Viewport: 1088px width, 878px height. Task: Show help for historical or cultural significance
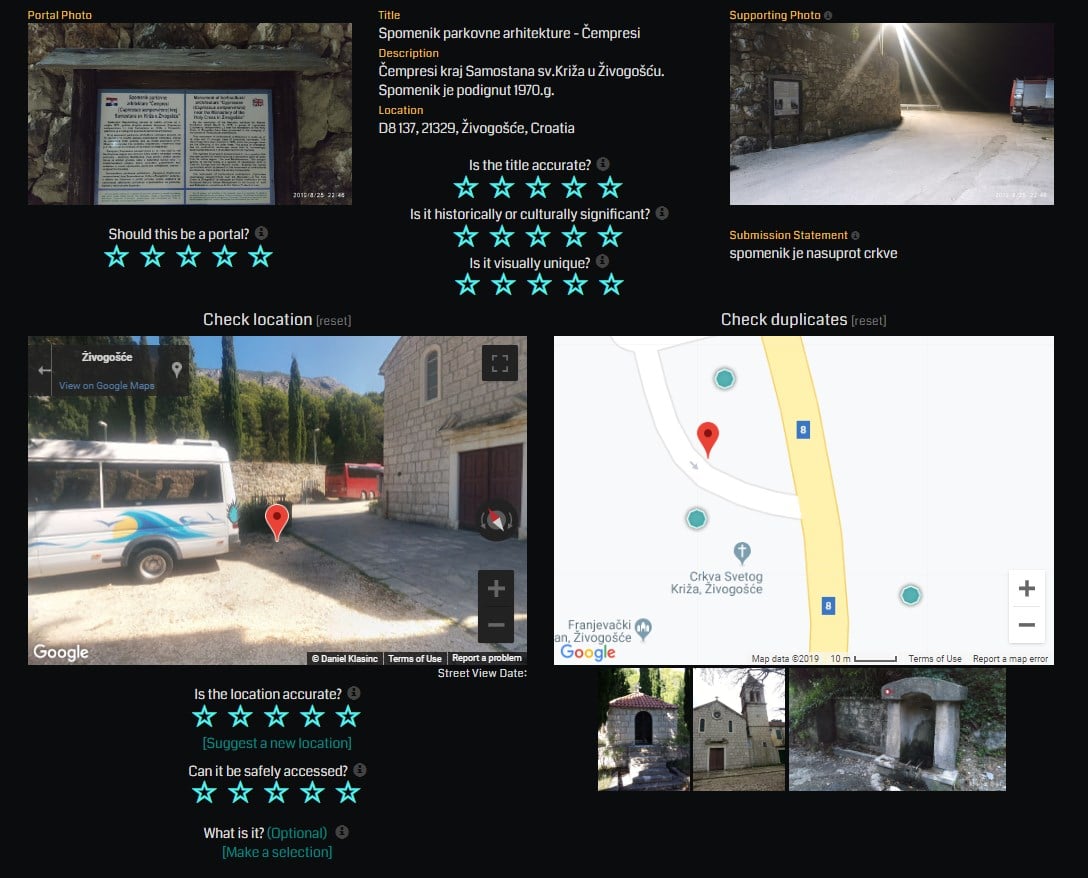662,213
